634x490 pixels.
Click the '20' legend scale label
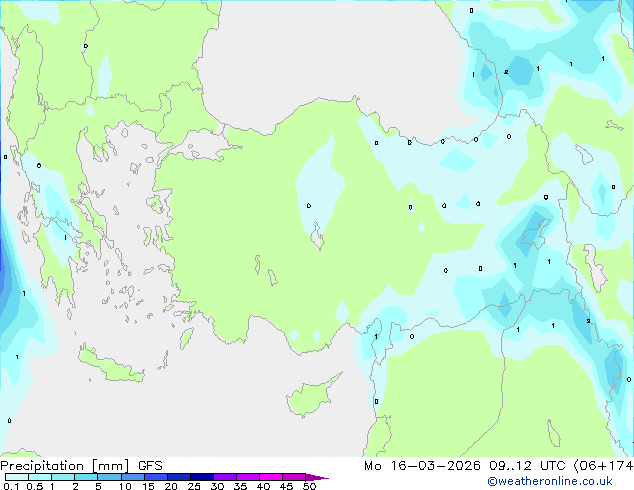click(x=171, y=486)
